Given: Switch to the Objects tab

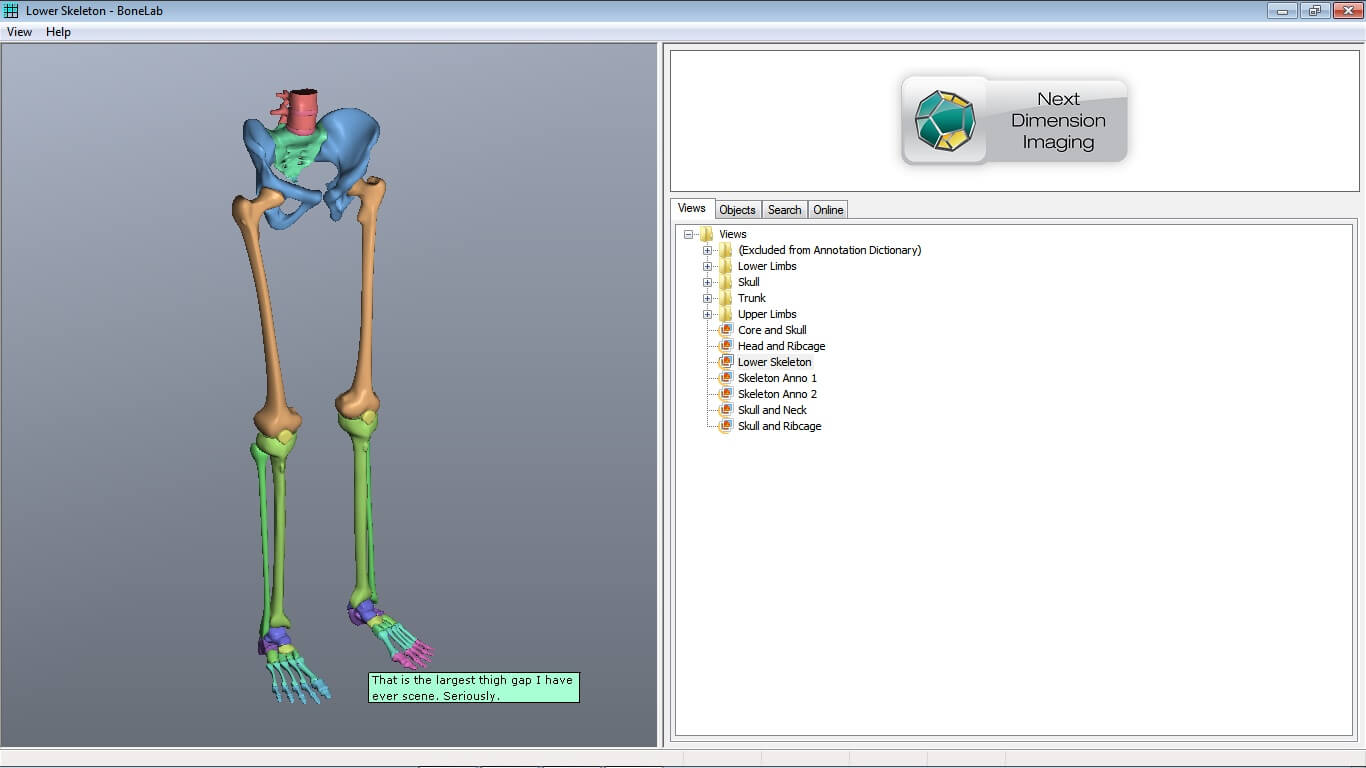Looking at the screenshot, I should click(737, 210).
